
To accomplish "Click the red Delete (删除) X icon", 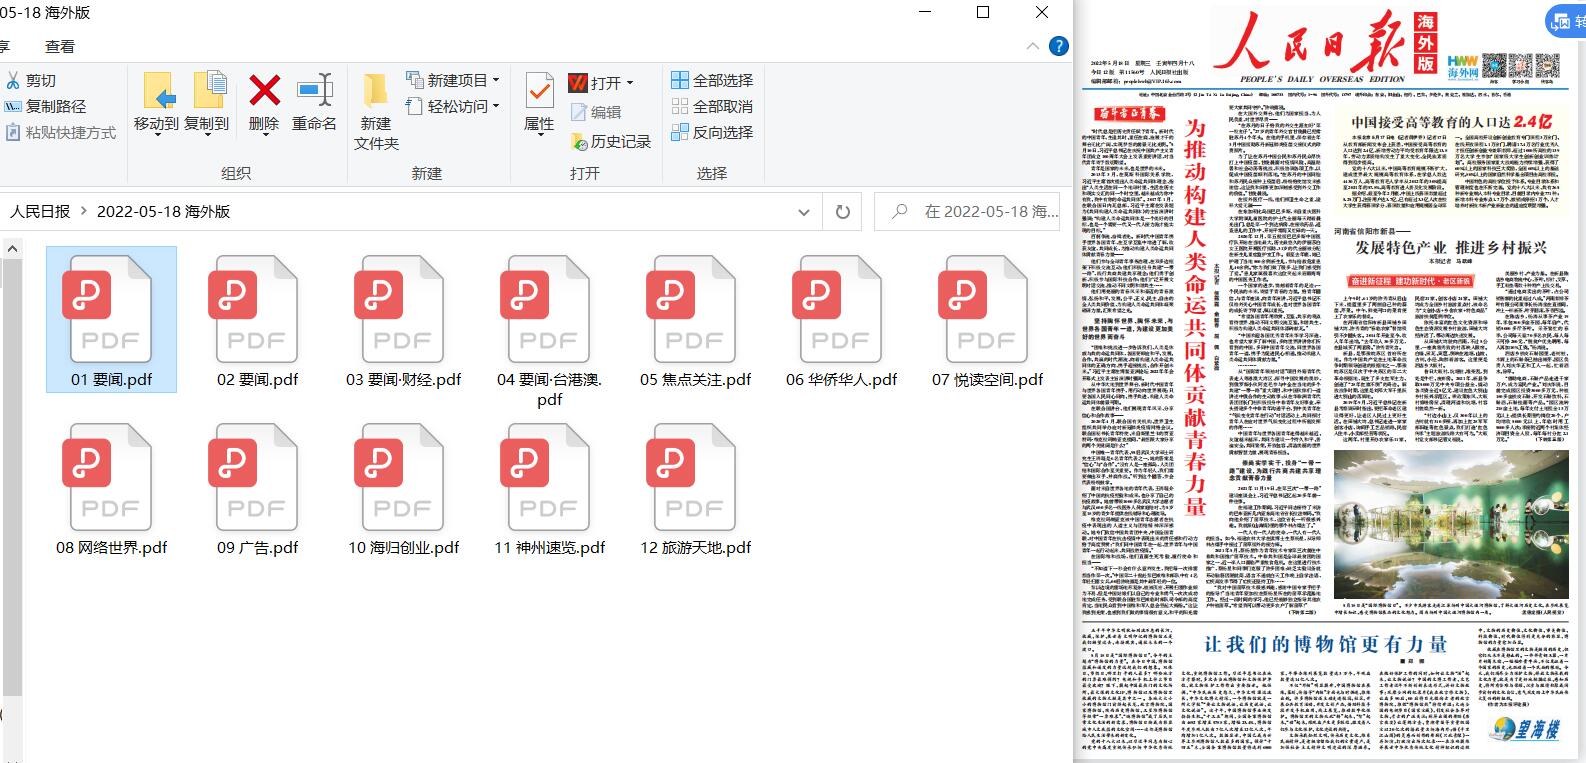I will pyautogui.click(x=264, y=90).
